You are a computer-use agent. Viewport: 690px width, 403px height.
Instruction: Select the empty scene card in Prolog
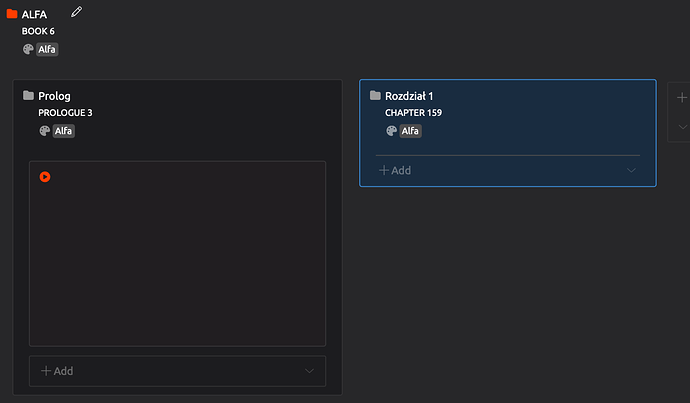tap(177, 260)
